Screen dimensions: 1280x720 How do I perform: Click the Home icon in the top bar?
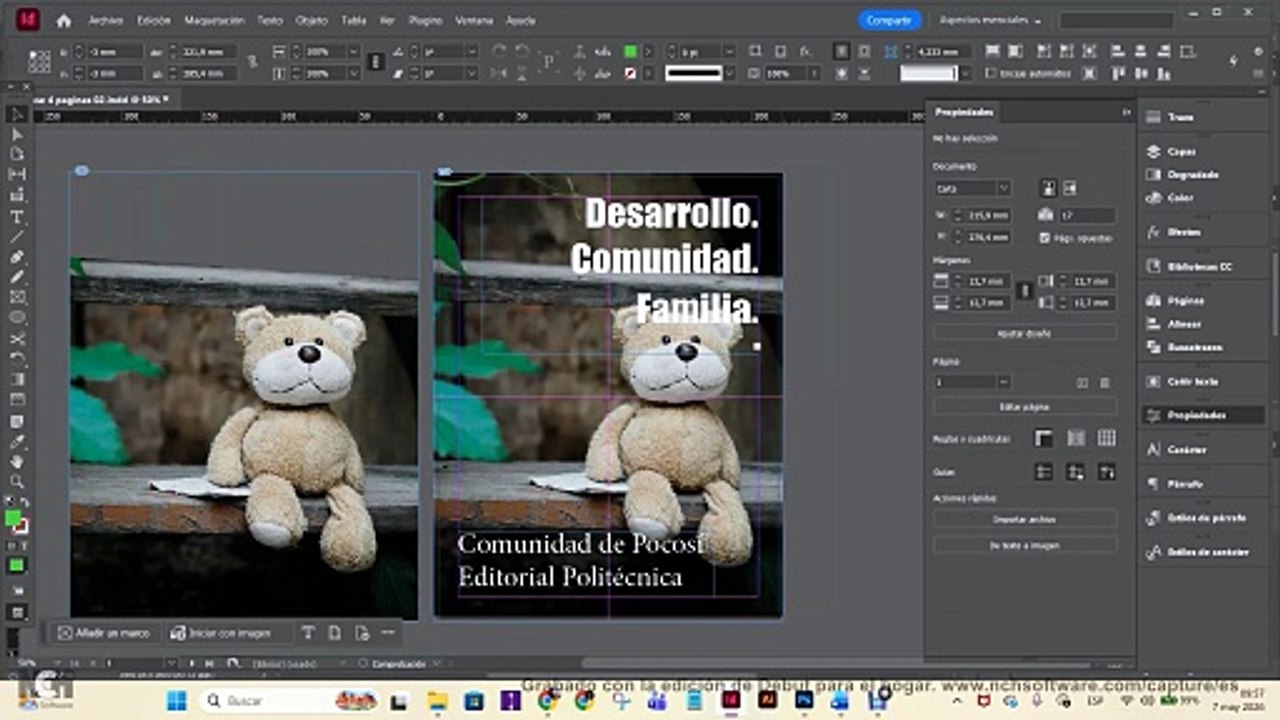(64, 20)
